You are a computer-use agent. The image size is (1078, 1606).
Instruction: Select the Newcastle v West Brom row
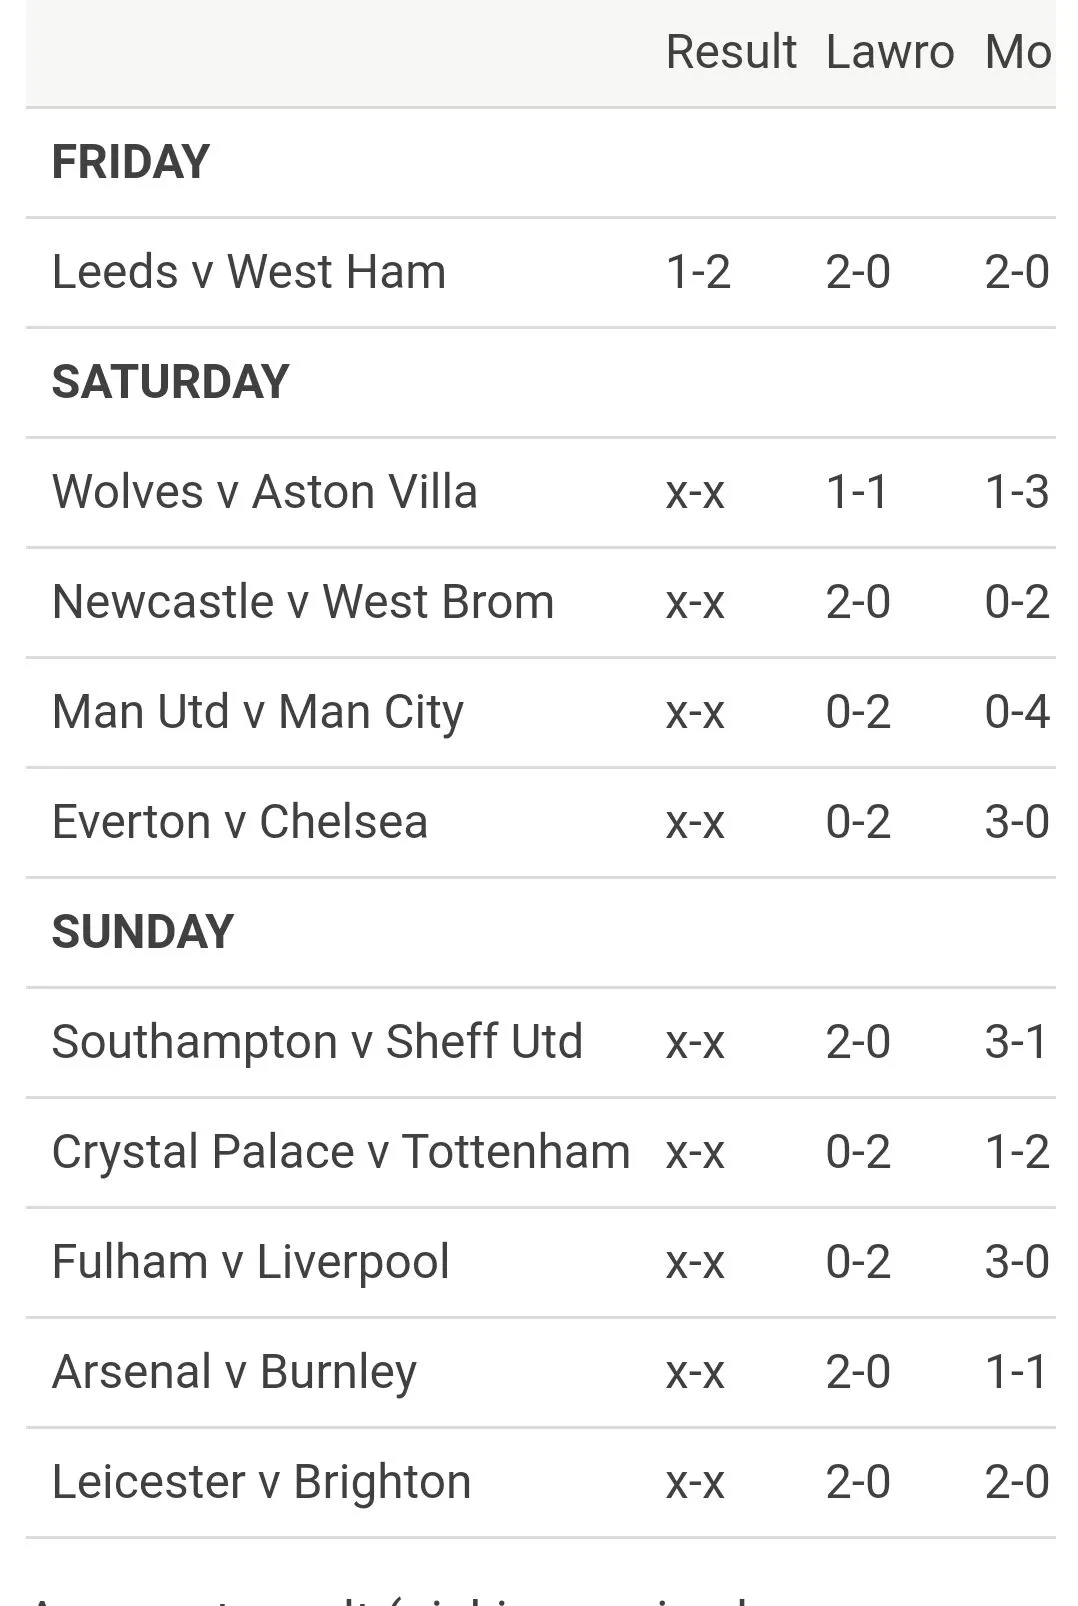coord(303,602)
